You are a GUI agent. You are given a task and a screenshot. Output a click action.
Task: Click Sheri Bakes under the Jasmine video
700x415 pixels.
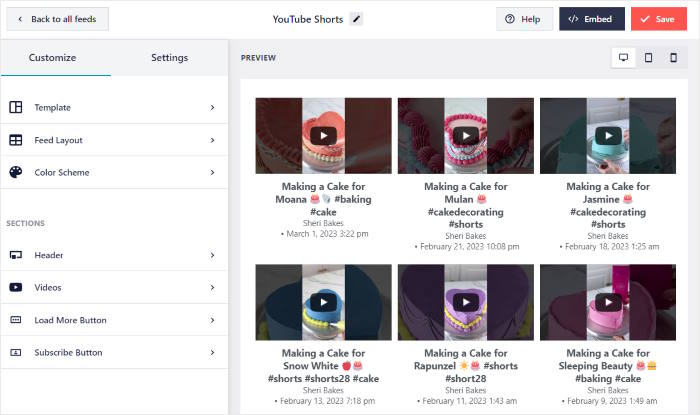608,236
